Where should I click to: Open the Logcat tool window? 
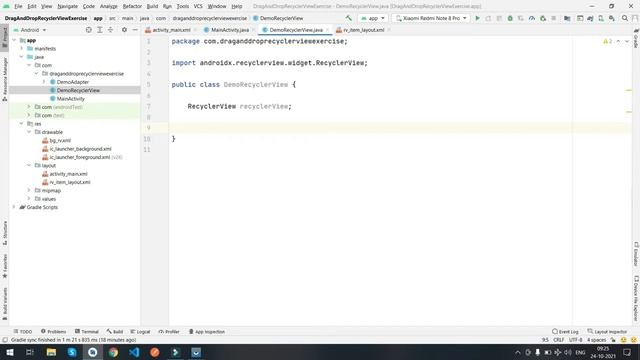coord(140,331)
